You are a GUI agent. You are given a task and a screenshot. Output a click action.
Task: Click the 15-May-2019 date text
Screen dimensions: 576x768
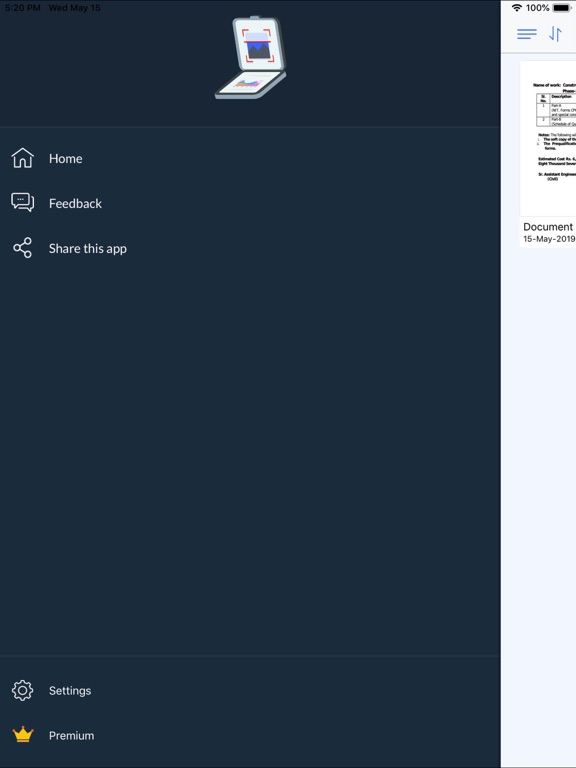[549, 239]
